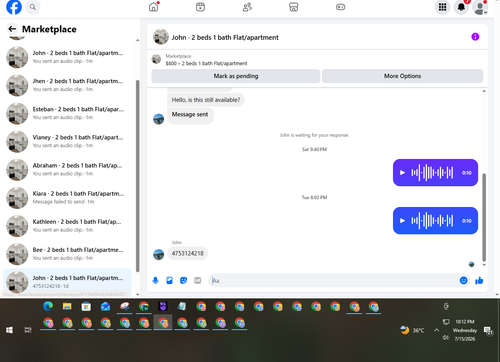Open Microsoft Store from the taskbar
The width and height of the screenshot is (500, 362).
[x=86, y=306]
